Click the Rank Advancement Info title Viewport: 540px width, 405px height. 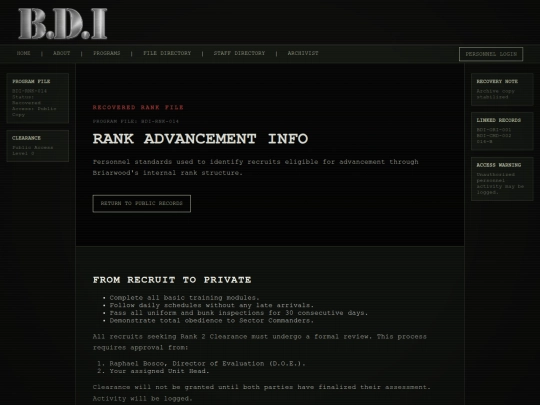click(200, 139)
